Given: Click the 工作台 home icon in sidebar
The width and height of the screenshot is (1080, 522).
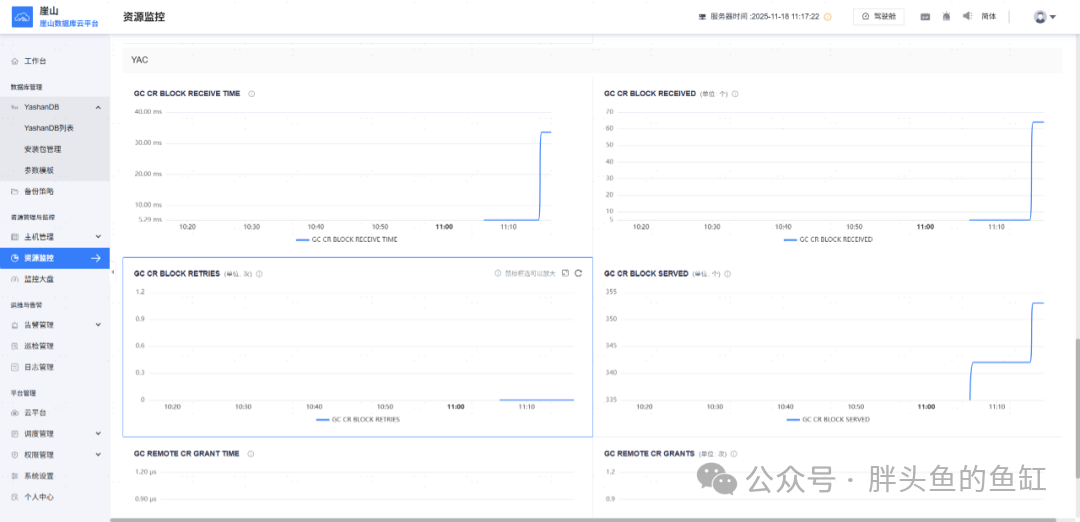Looking at the screenshot, I should tap(15, 61).
